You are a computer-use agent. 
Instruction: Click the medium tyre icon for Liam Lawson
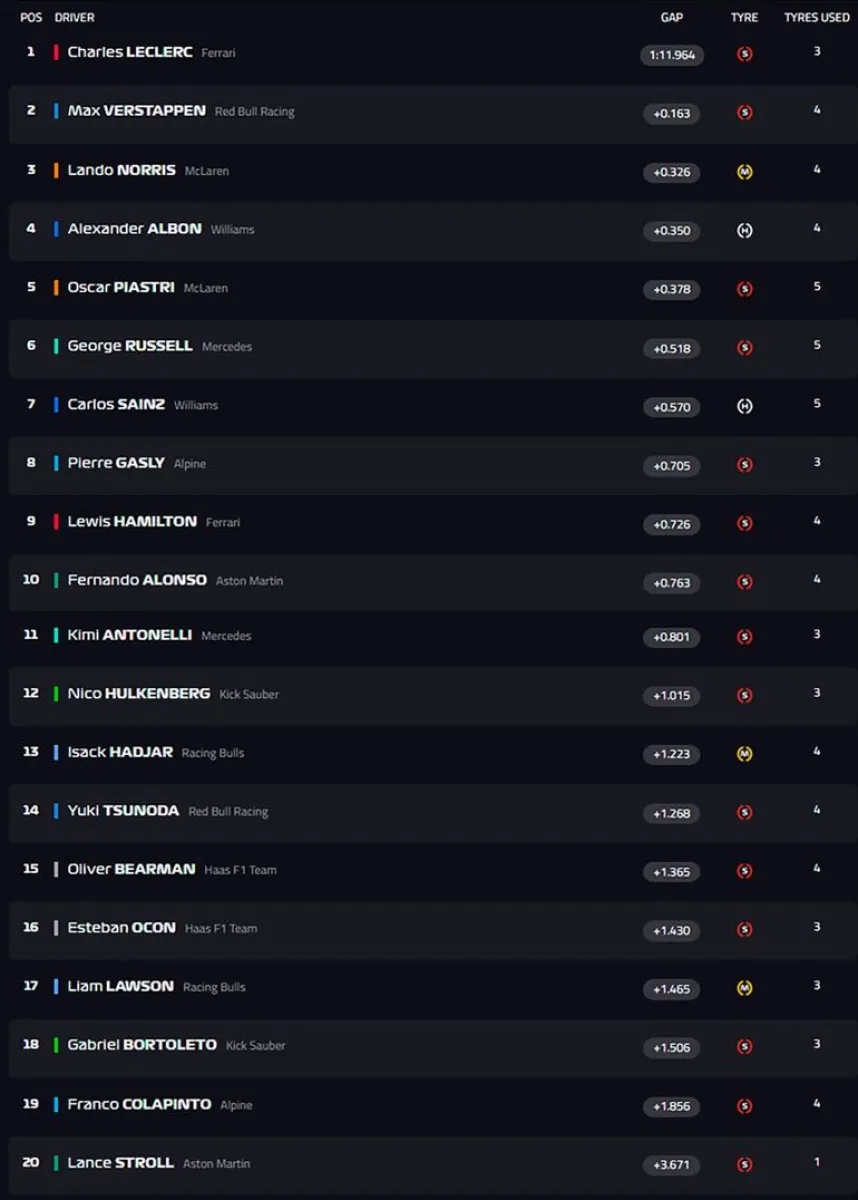click(744, 988)
